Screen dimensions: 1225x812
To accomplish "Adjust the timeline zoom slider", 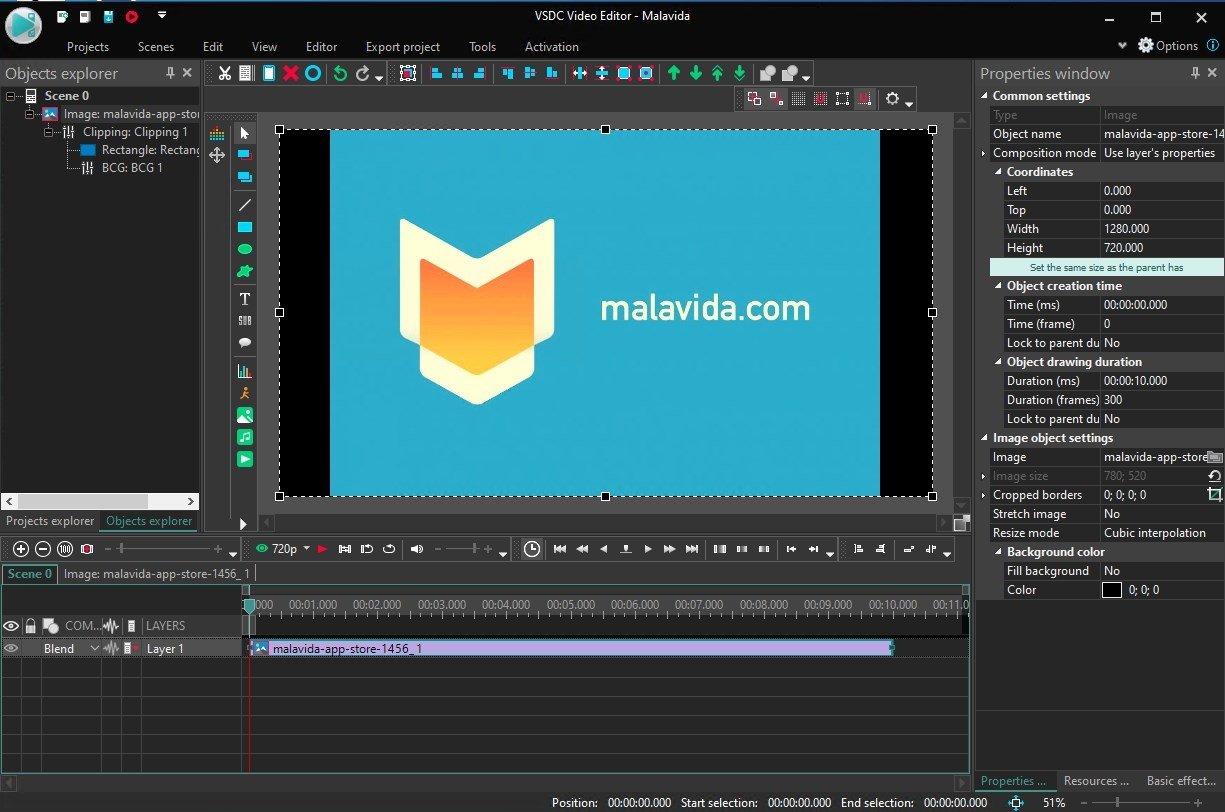I will click(163, 549).
